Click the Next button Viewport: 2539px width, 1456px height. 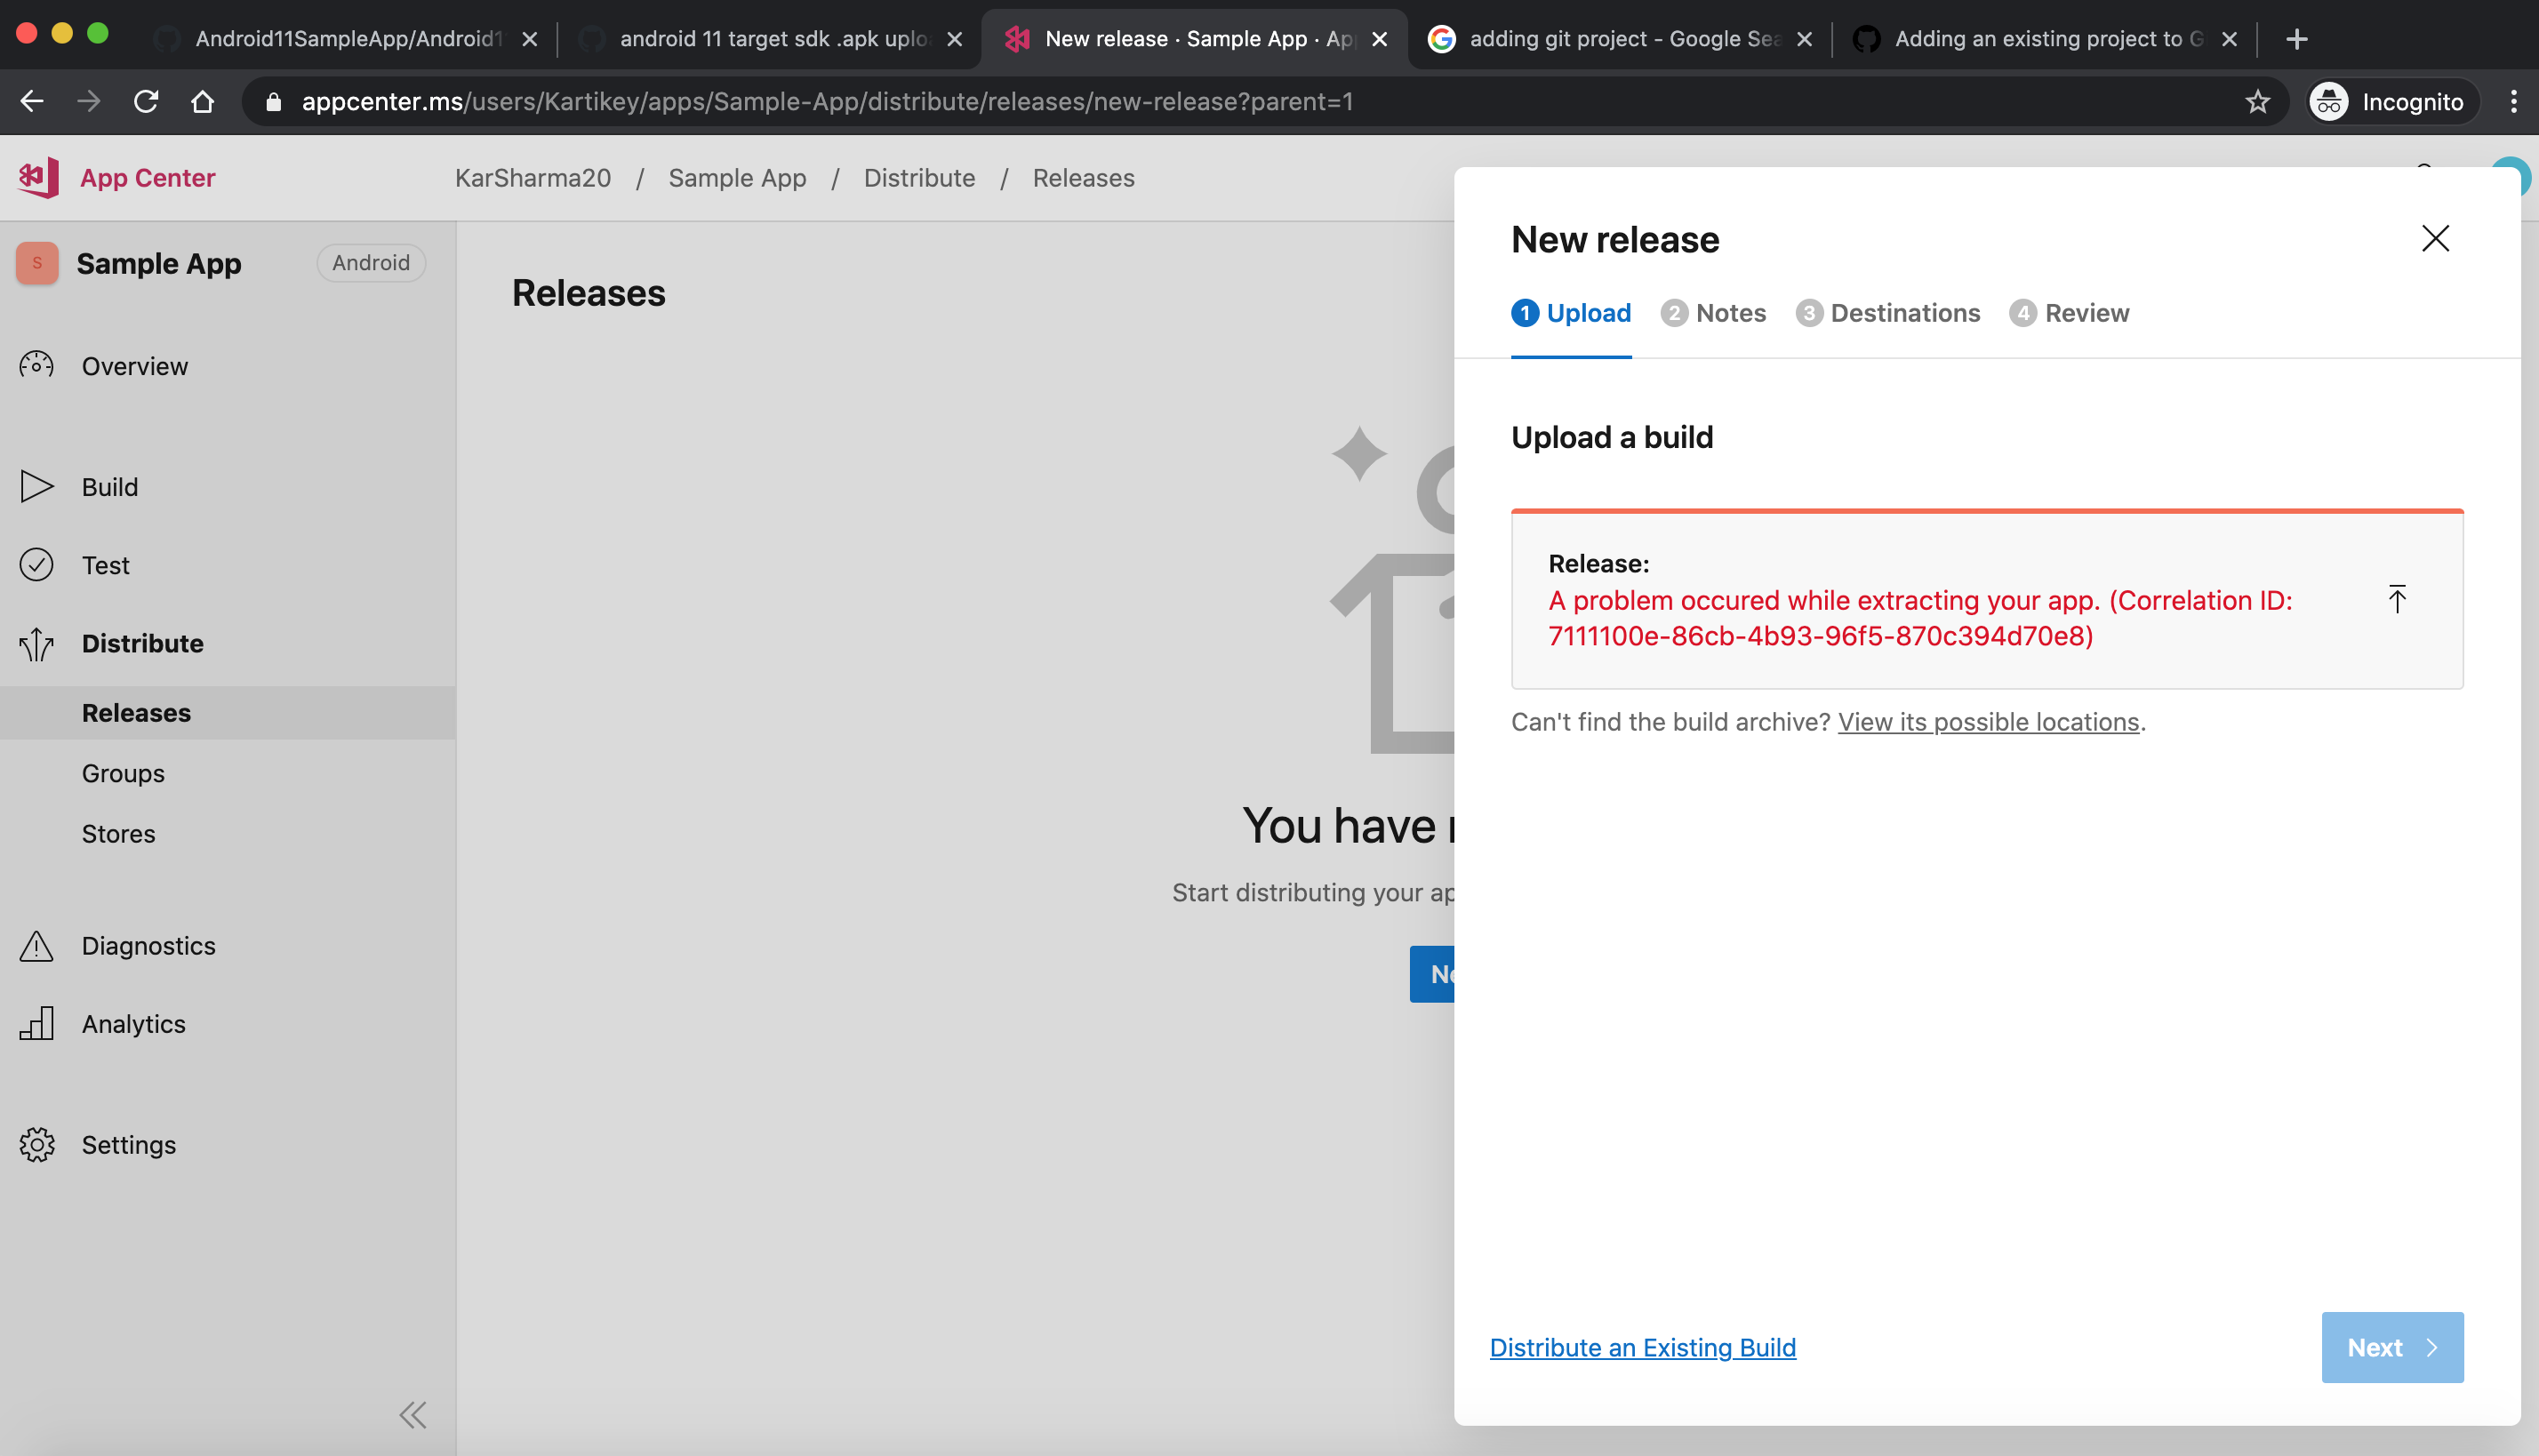click(2391, 1347)
